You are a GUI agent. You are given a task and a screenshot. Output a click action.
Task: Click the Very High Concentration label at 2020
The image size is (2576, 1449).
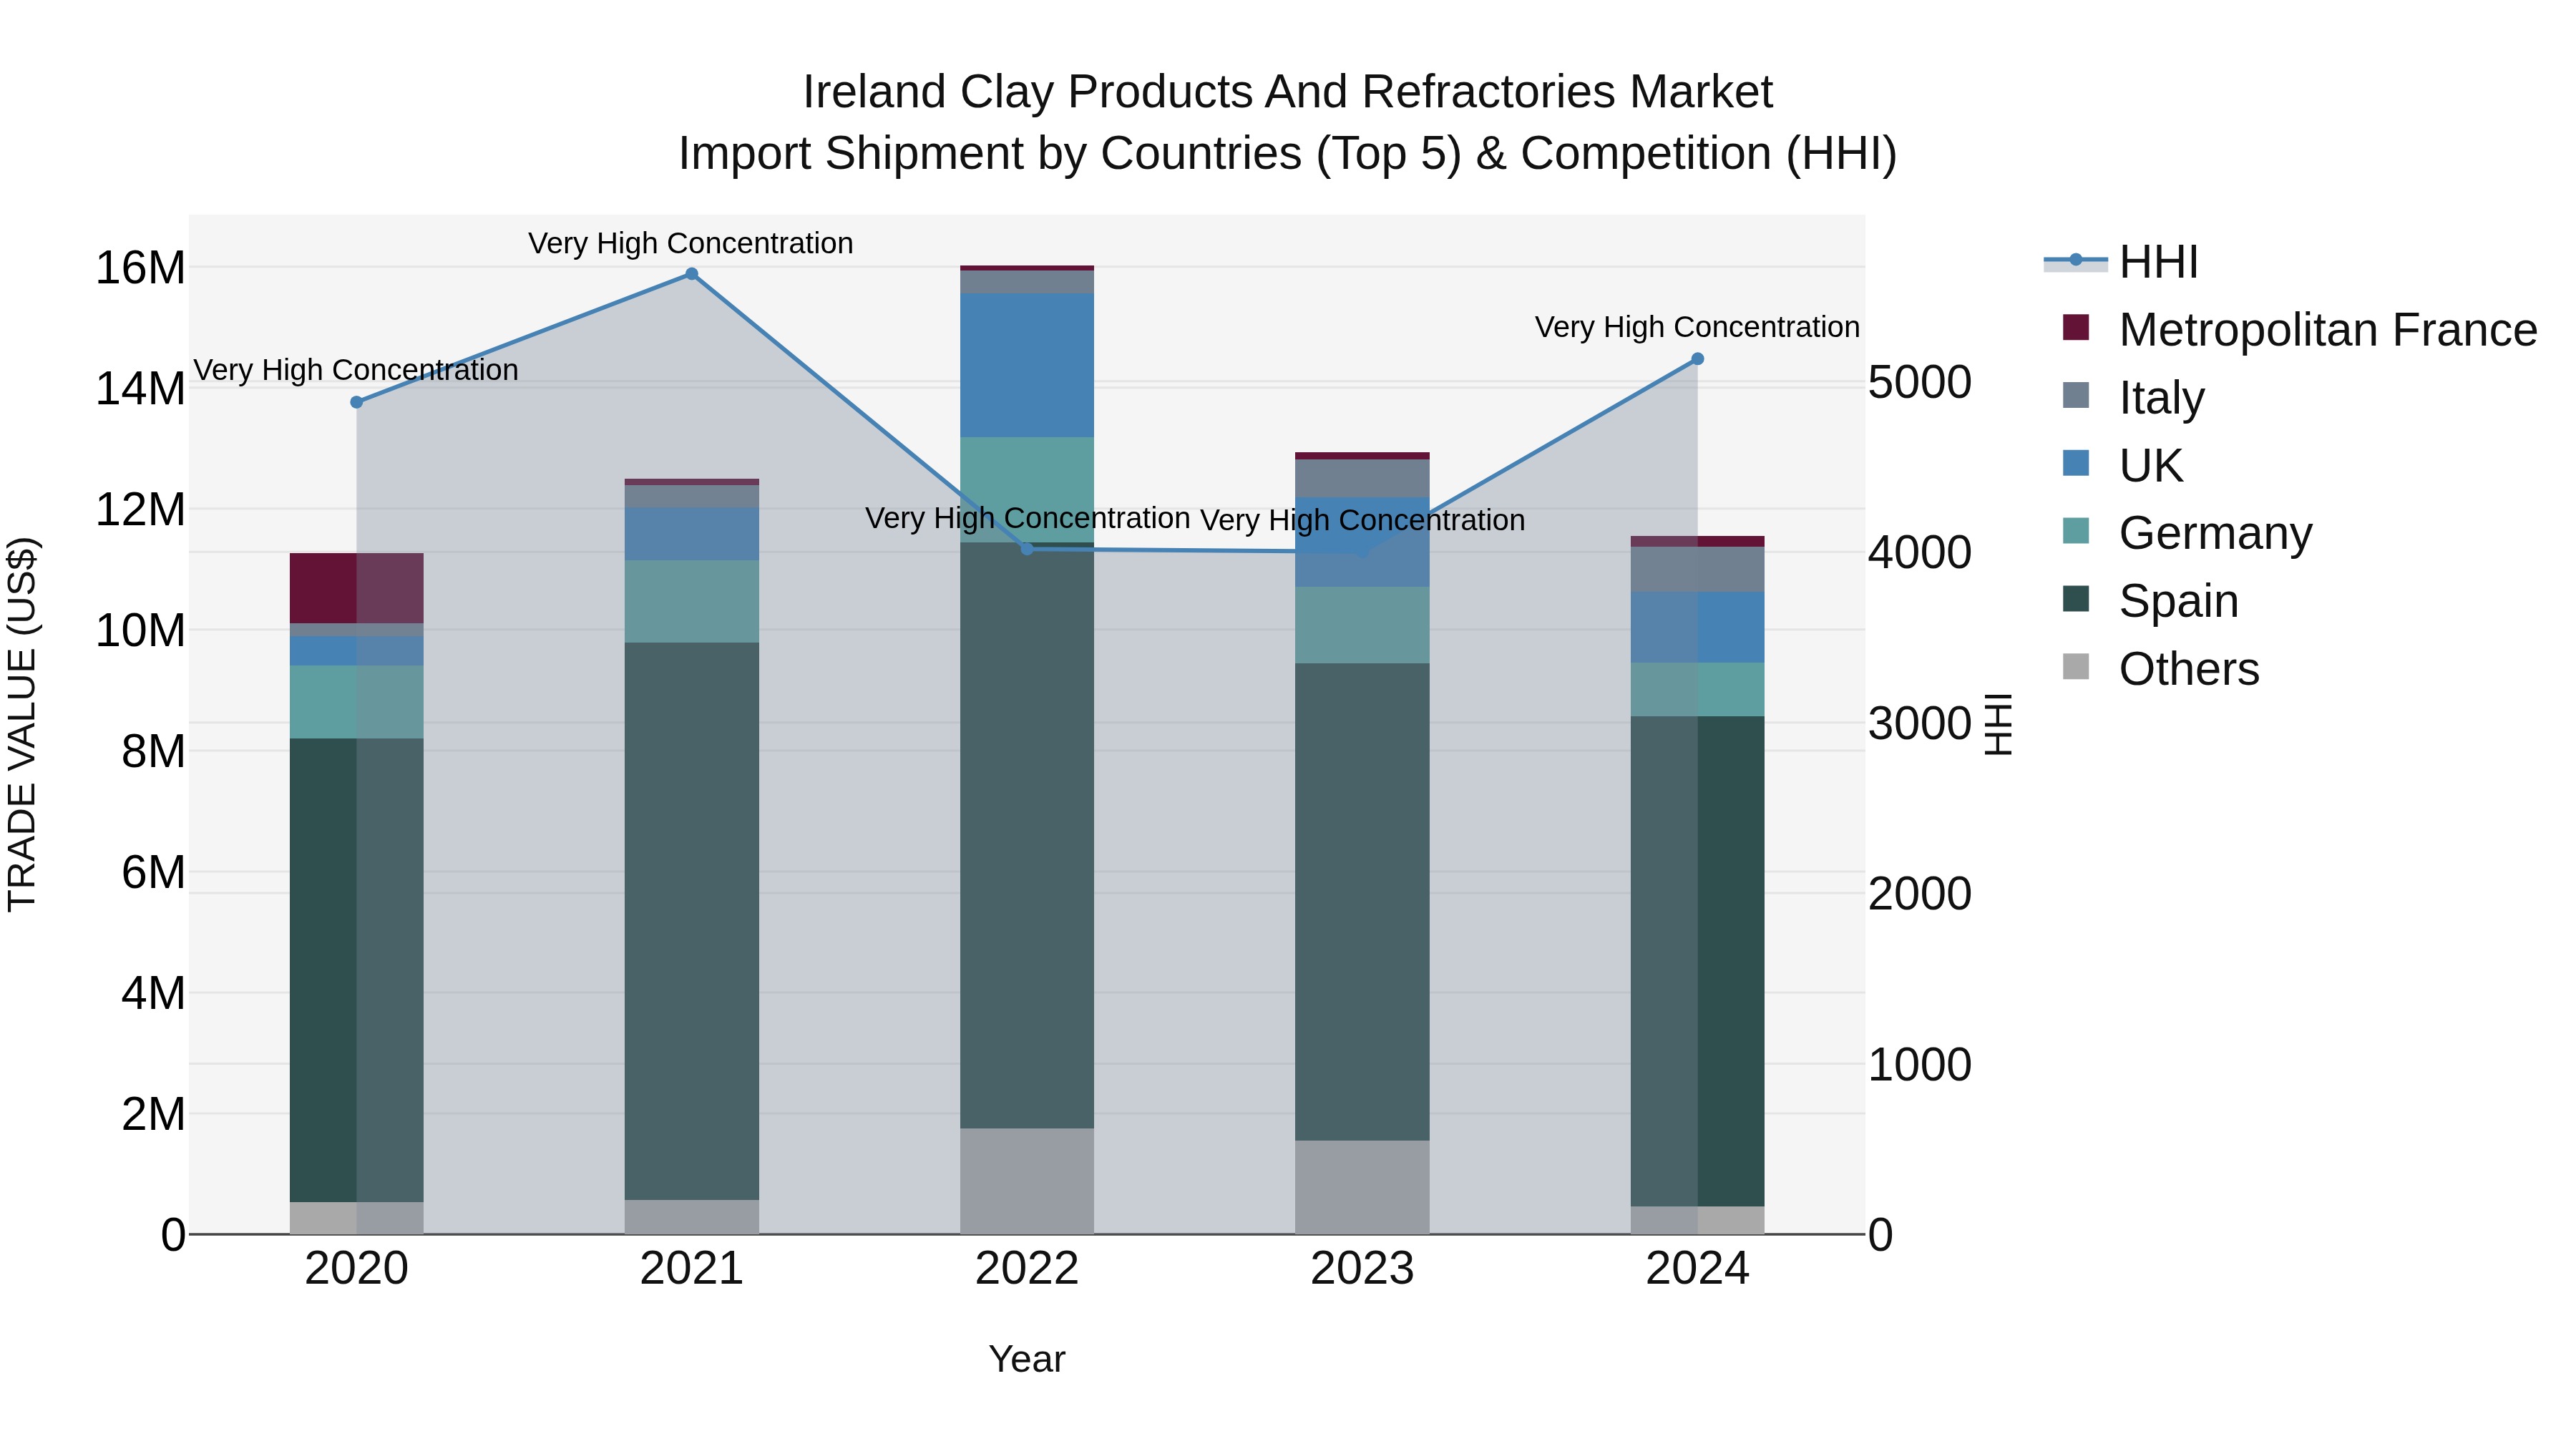pos(356,370)
